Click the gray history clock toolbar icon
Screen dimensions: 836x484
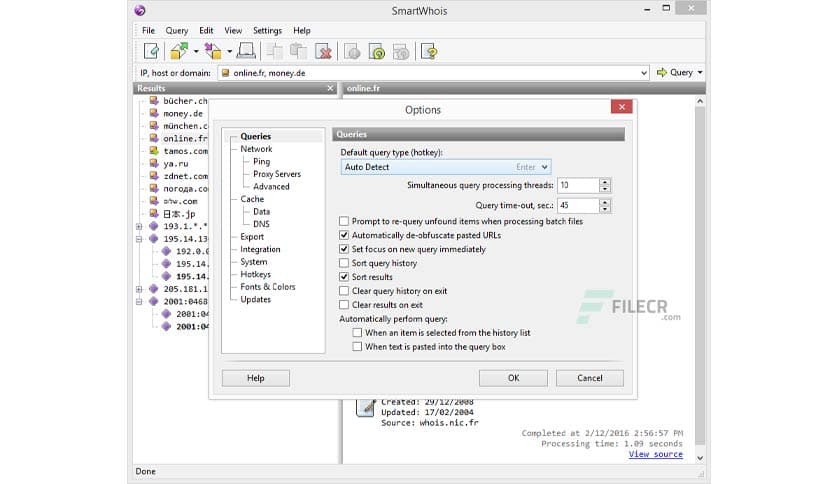[401, 52]
